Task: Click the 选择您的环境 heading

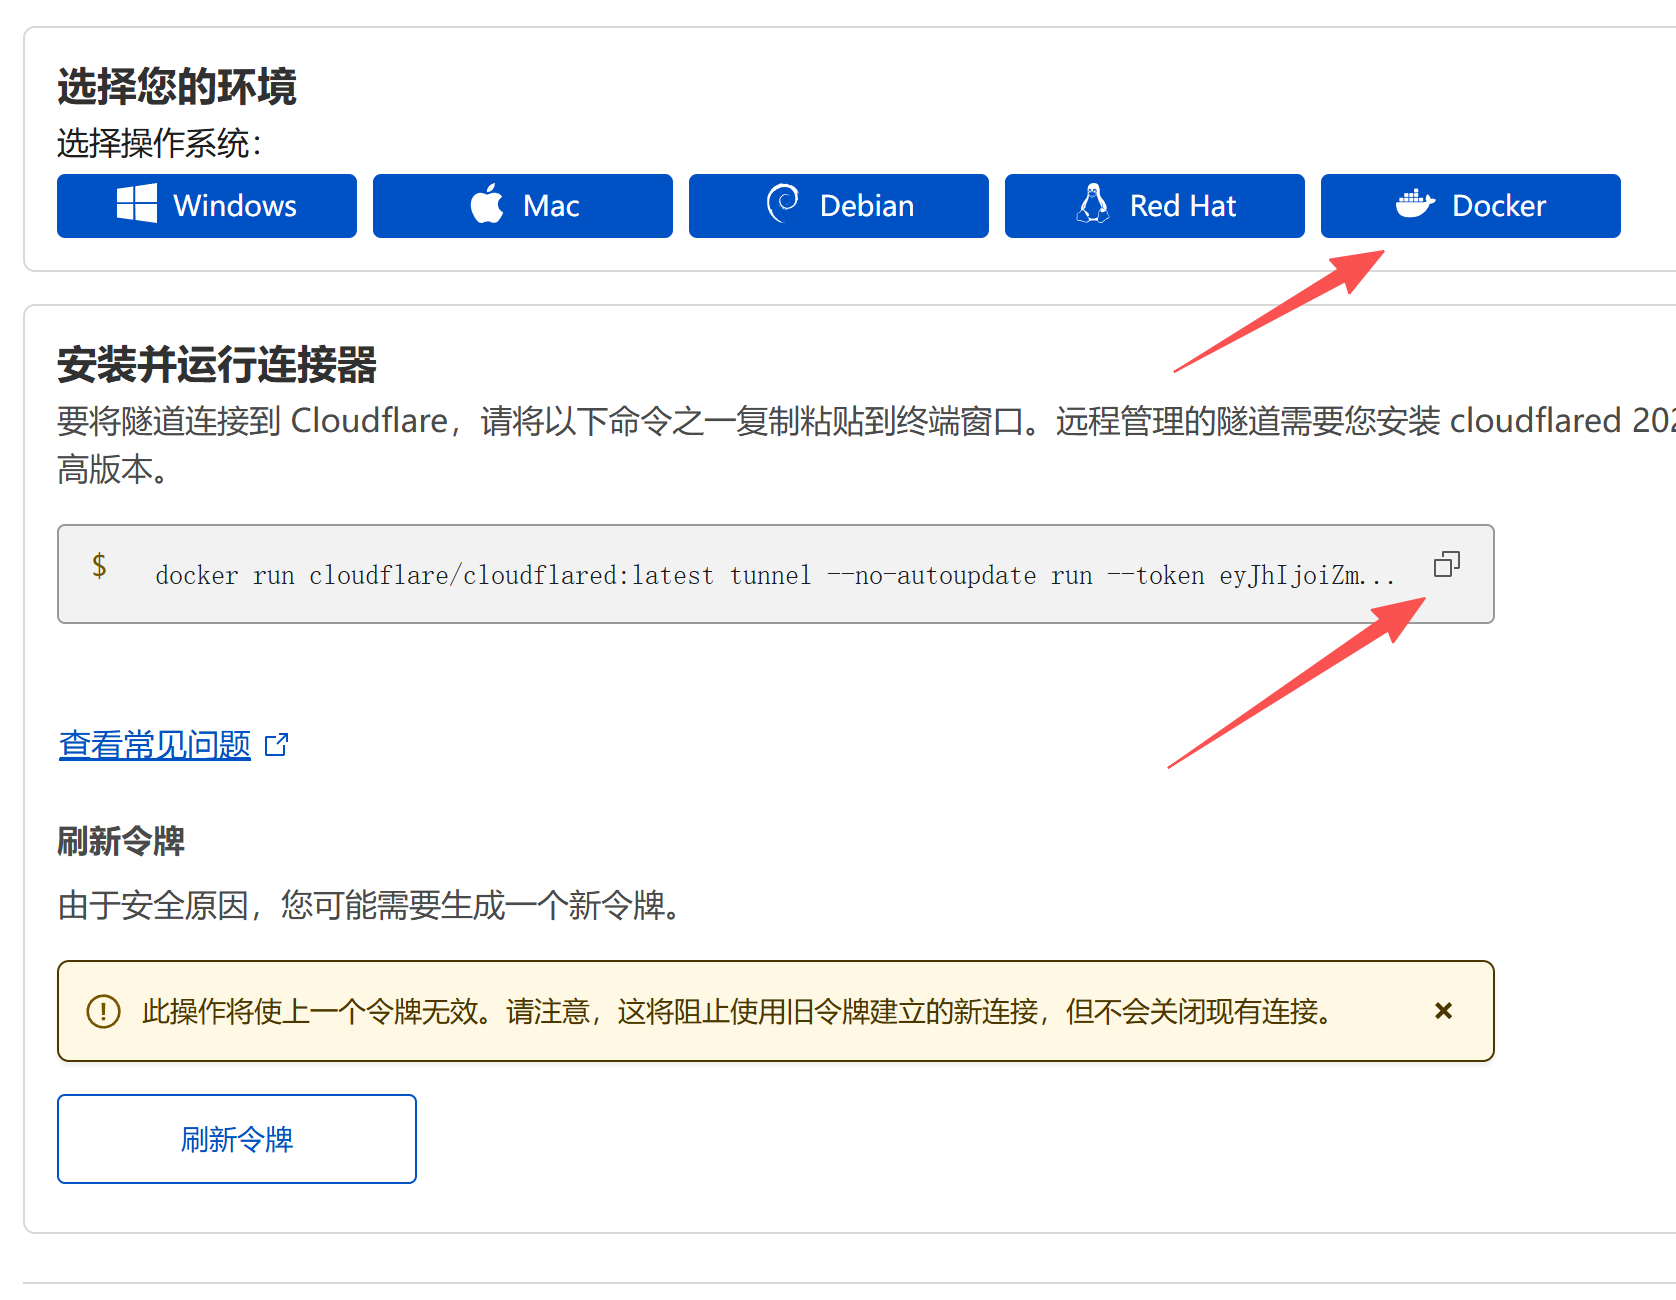Action: point(177,87)
